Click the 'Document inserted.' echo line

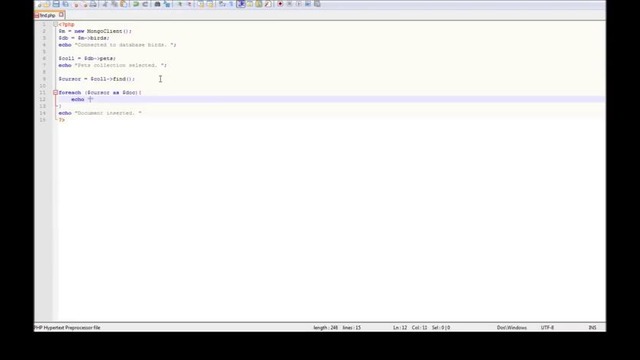(100, 113)
